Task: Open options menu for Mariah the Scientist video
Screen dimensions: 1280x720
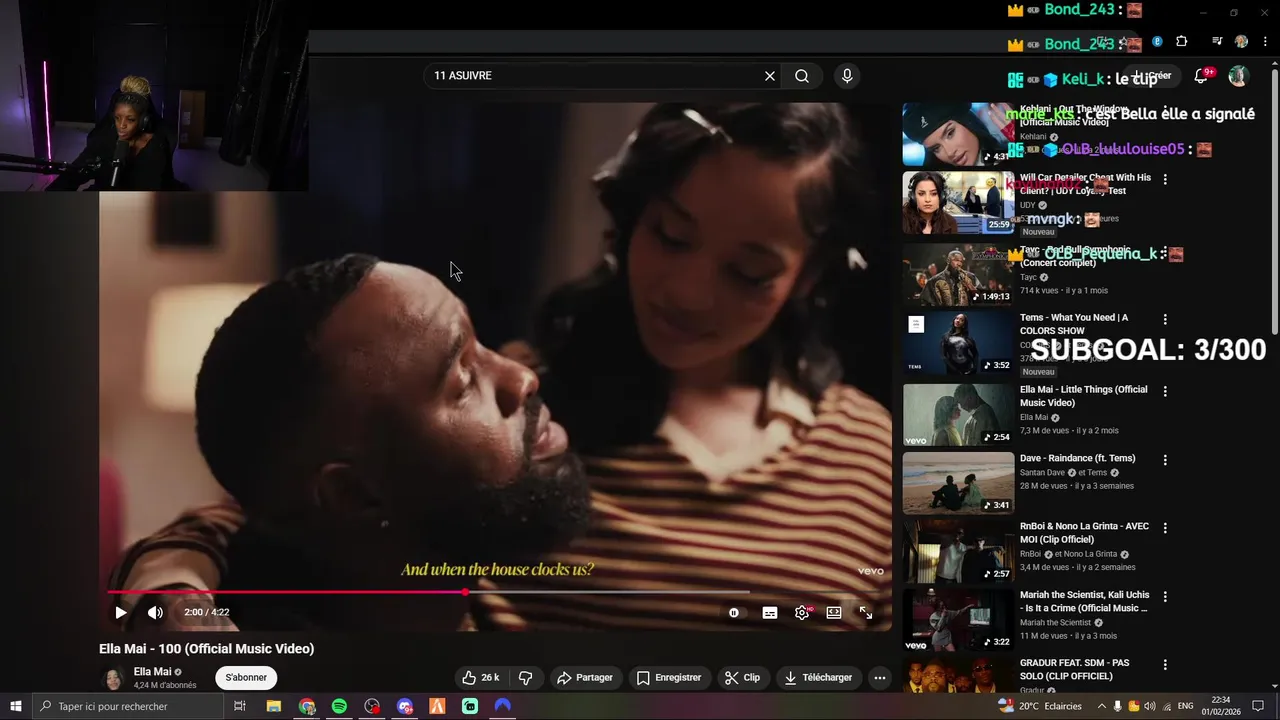Action: (1165, 596)
